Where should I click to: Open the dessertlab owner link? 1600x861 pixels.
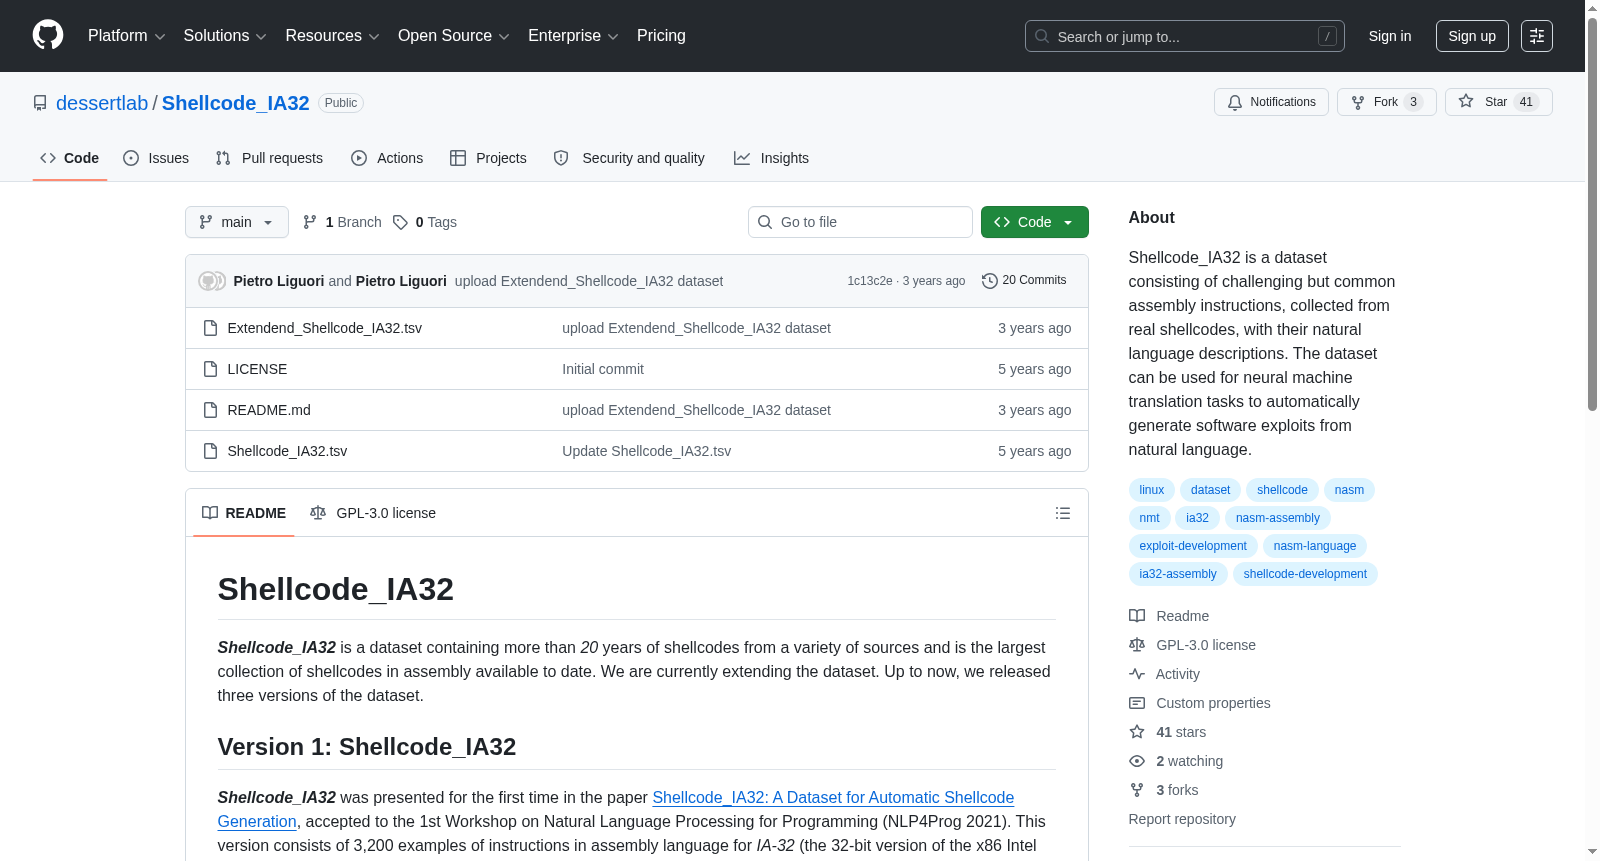(x=102, y=103)
